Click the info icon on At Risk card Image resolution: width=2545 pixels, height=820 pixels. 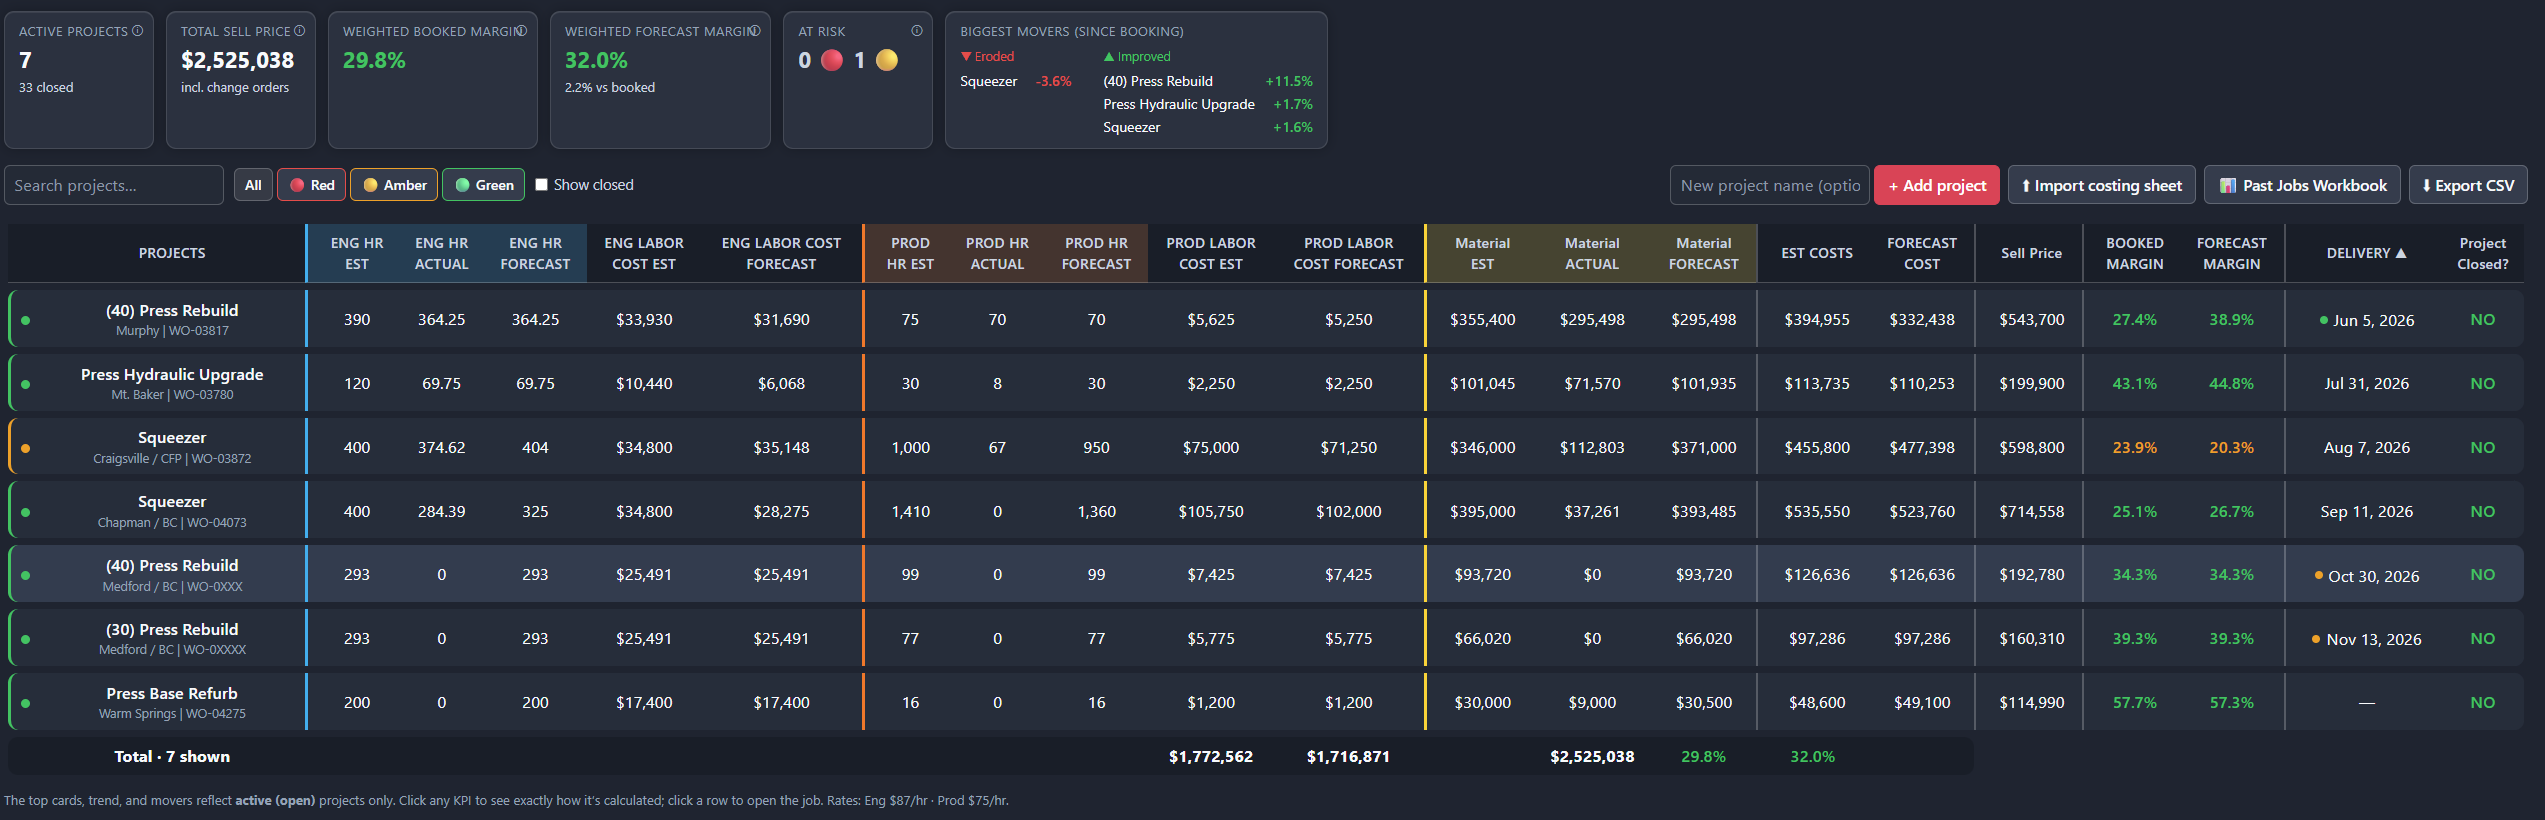tap(916, 31)
